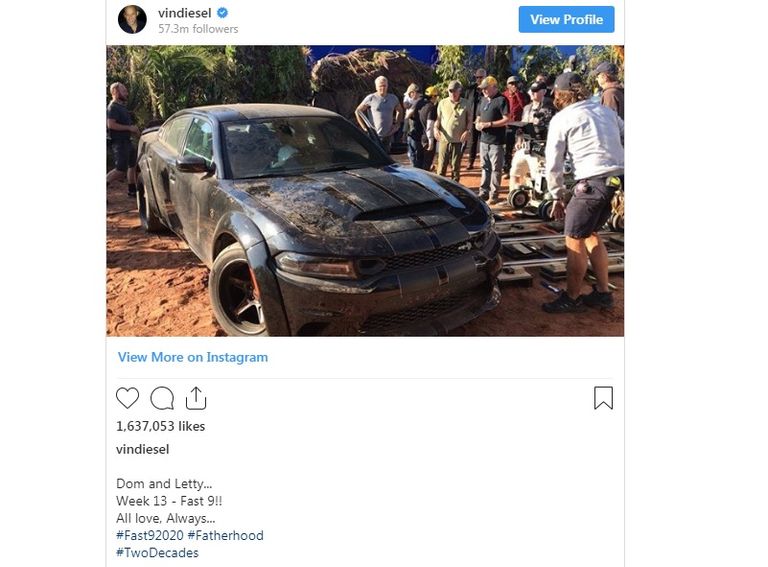Click the film crew area in photo

(490, 132)
